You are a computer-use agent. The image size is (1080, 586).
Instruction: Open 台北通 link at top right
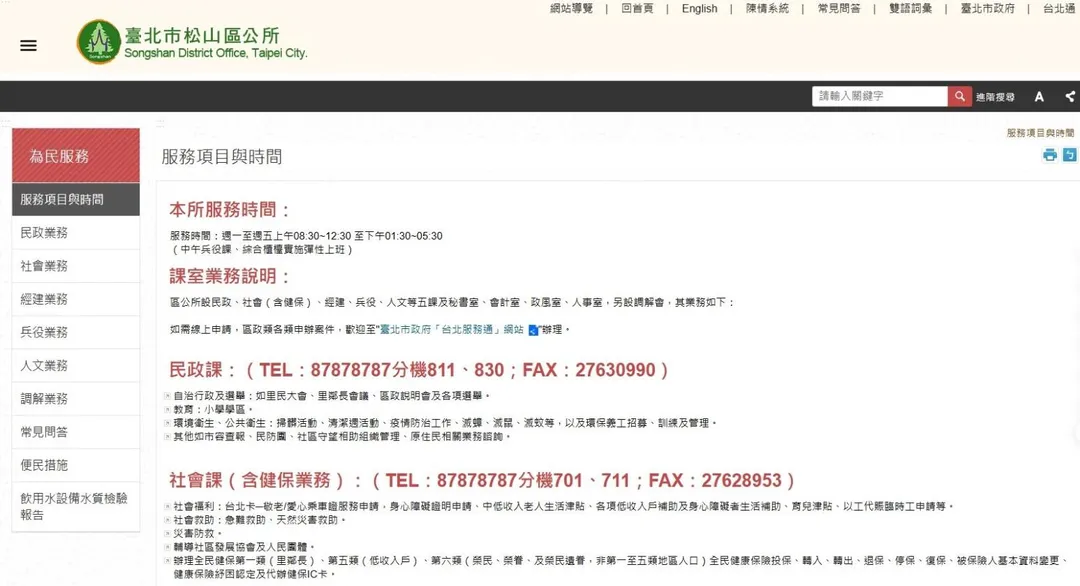[1059, 8]
